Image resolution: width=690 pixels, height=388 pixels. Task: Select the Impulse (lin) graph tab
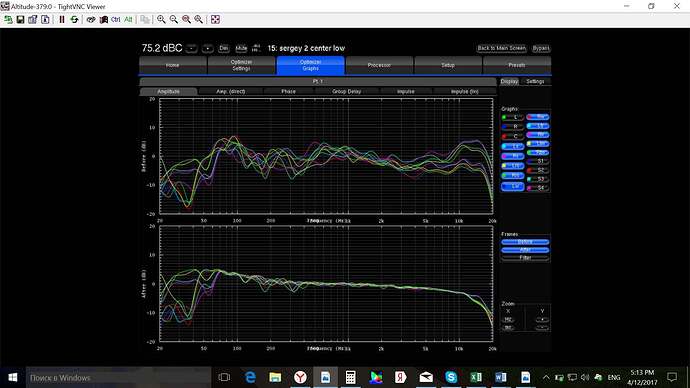465,92
